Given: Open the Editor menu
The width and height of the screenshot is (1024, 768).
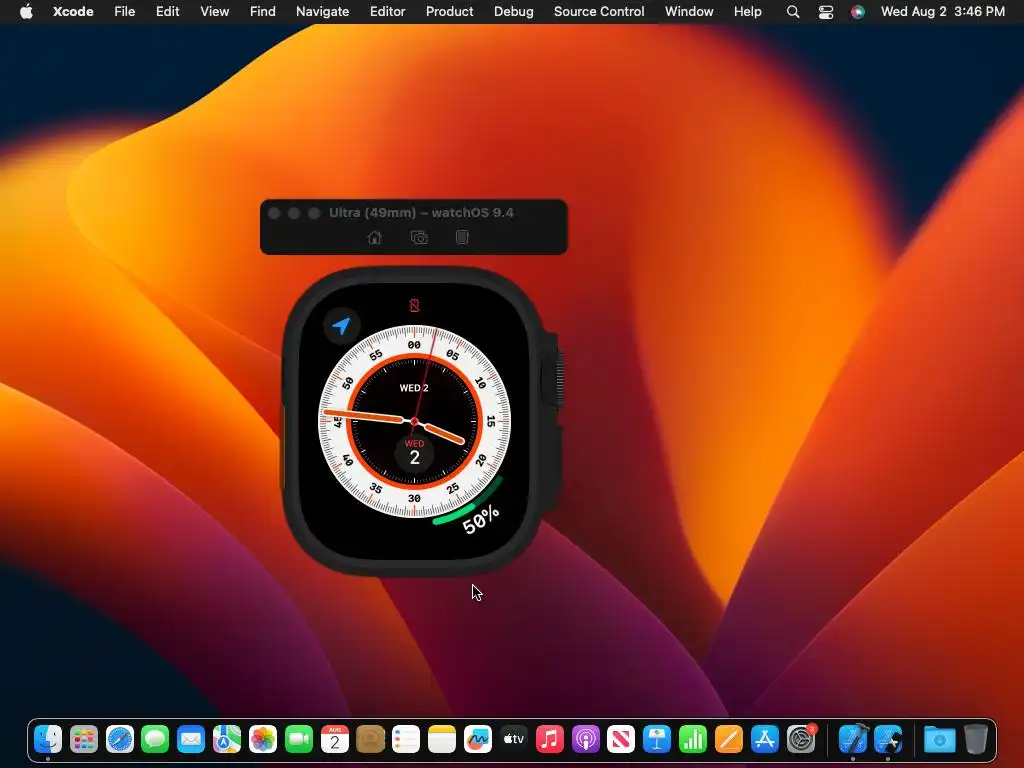Looking at the screenshot, I should [387, 12].
